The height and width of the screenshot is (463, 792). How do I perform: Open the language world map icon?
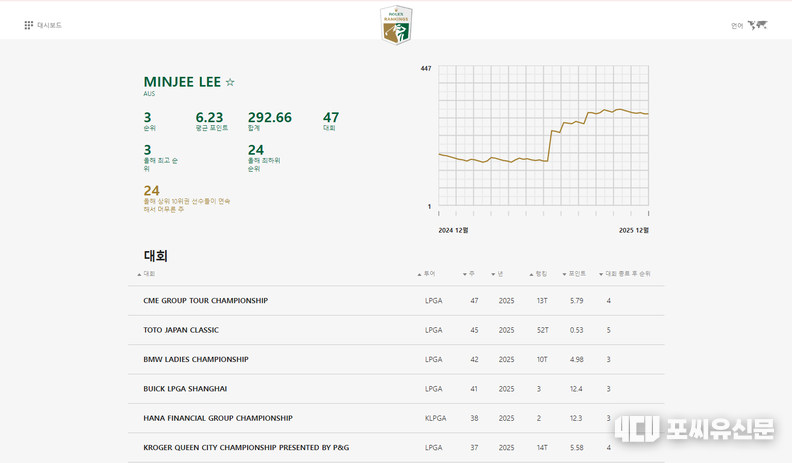pos(758,25)
